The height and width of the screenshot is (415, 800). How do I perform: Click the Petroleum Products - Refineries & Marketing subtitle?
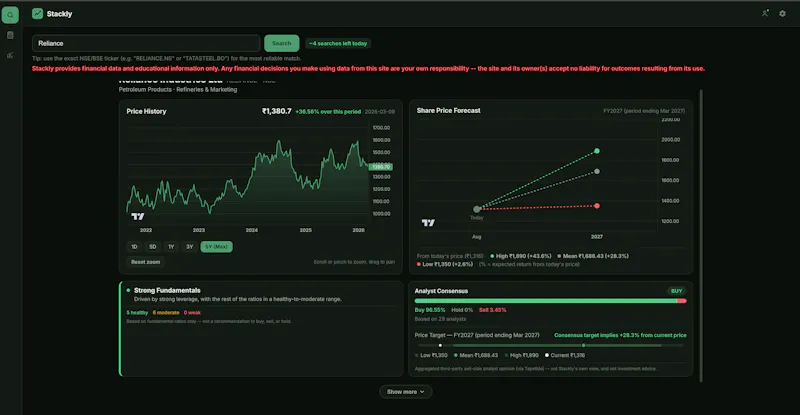tap(178, 89)
